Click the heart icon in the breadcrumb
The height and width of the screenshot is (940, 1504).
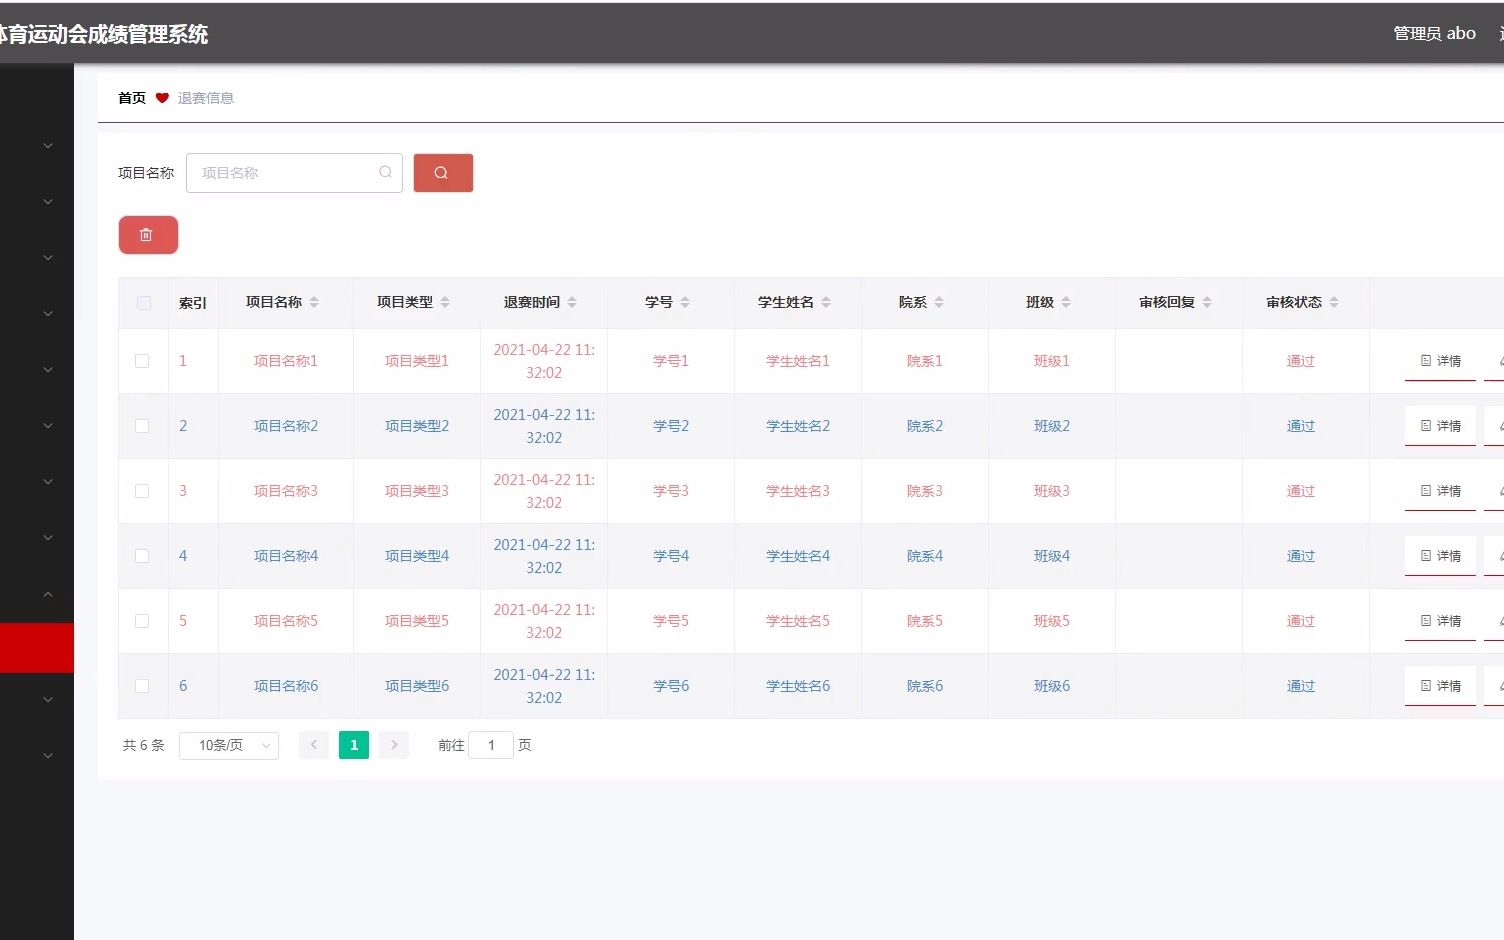[162, 98]
